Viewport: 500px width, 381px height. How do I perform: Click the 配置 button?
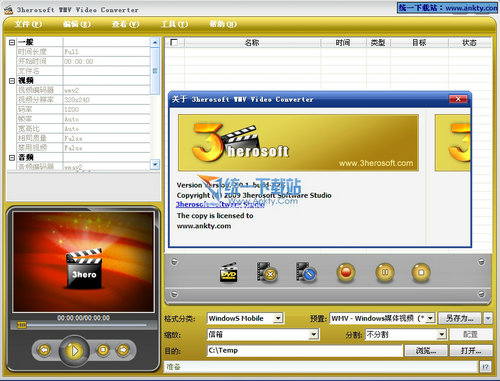point(471,334)
